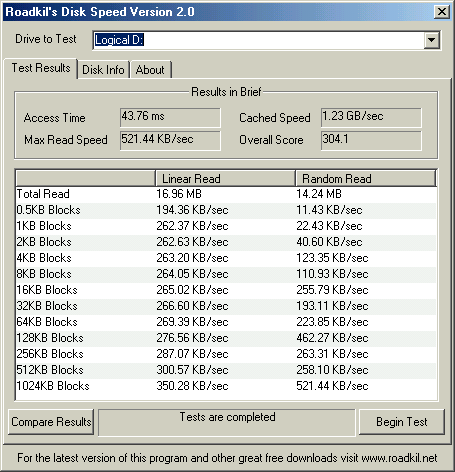455x472 pixels.
Task: Click linear read value 287.07 KB/sec
Action: click(x=192, y=354)
